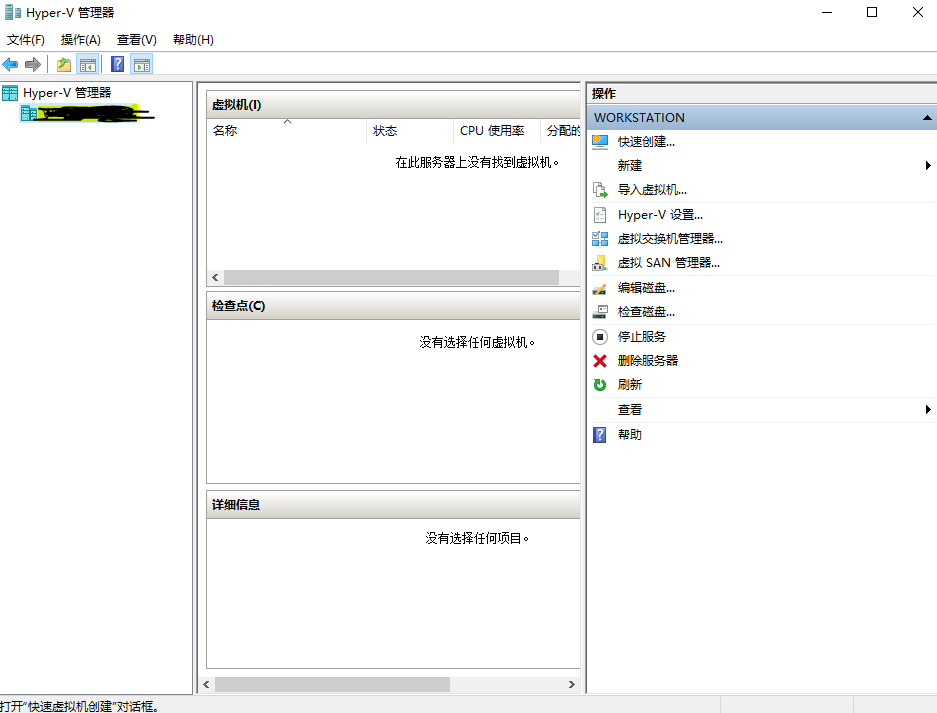Sort by 状态 column header
This screenshot has width=937, height=713.
click(410, 130)
